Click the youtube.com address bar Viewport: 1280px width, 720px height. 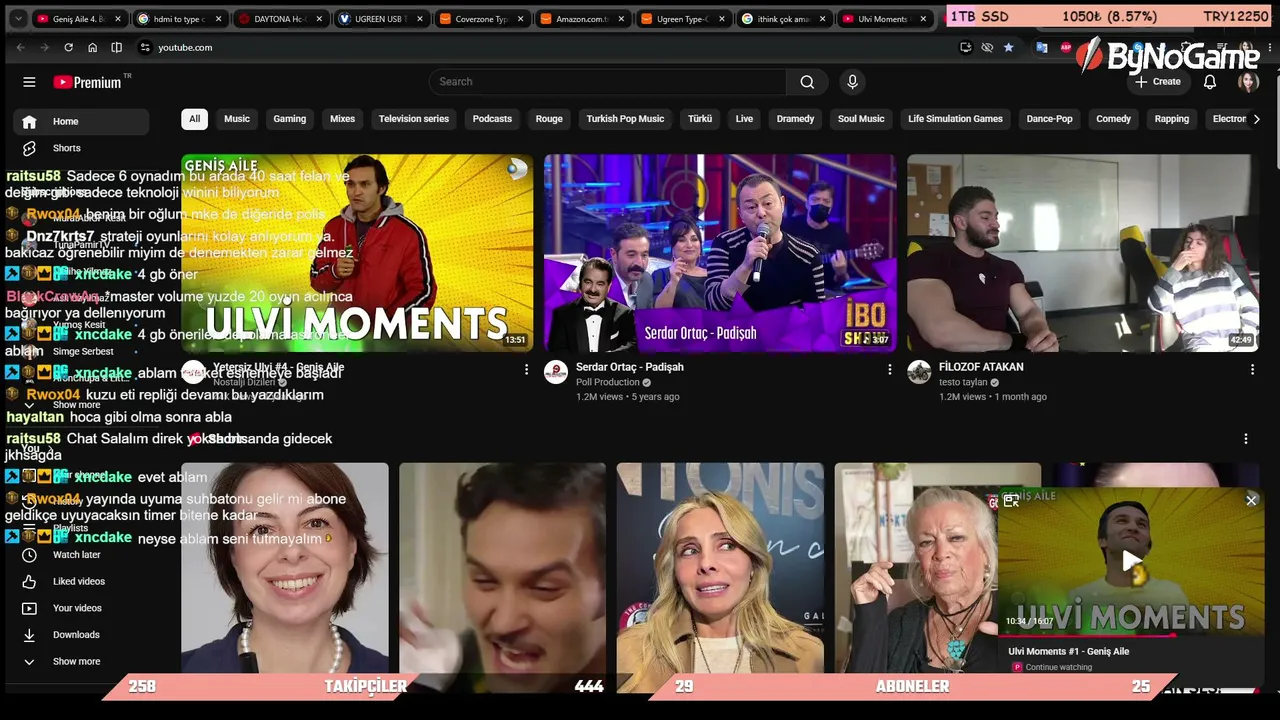pyautogui.click(x=545, y=47)
